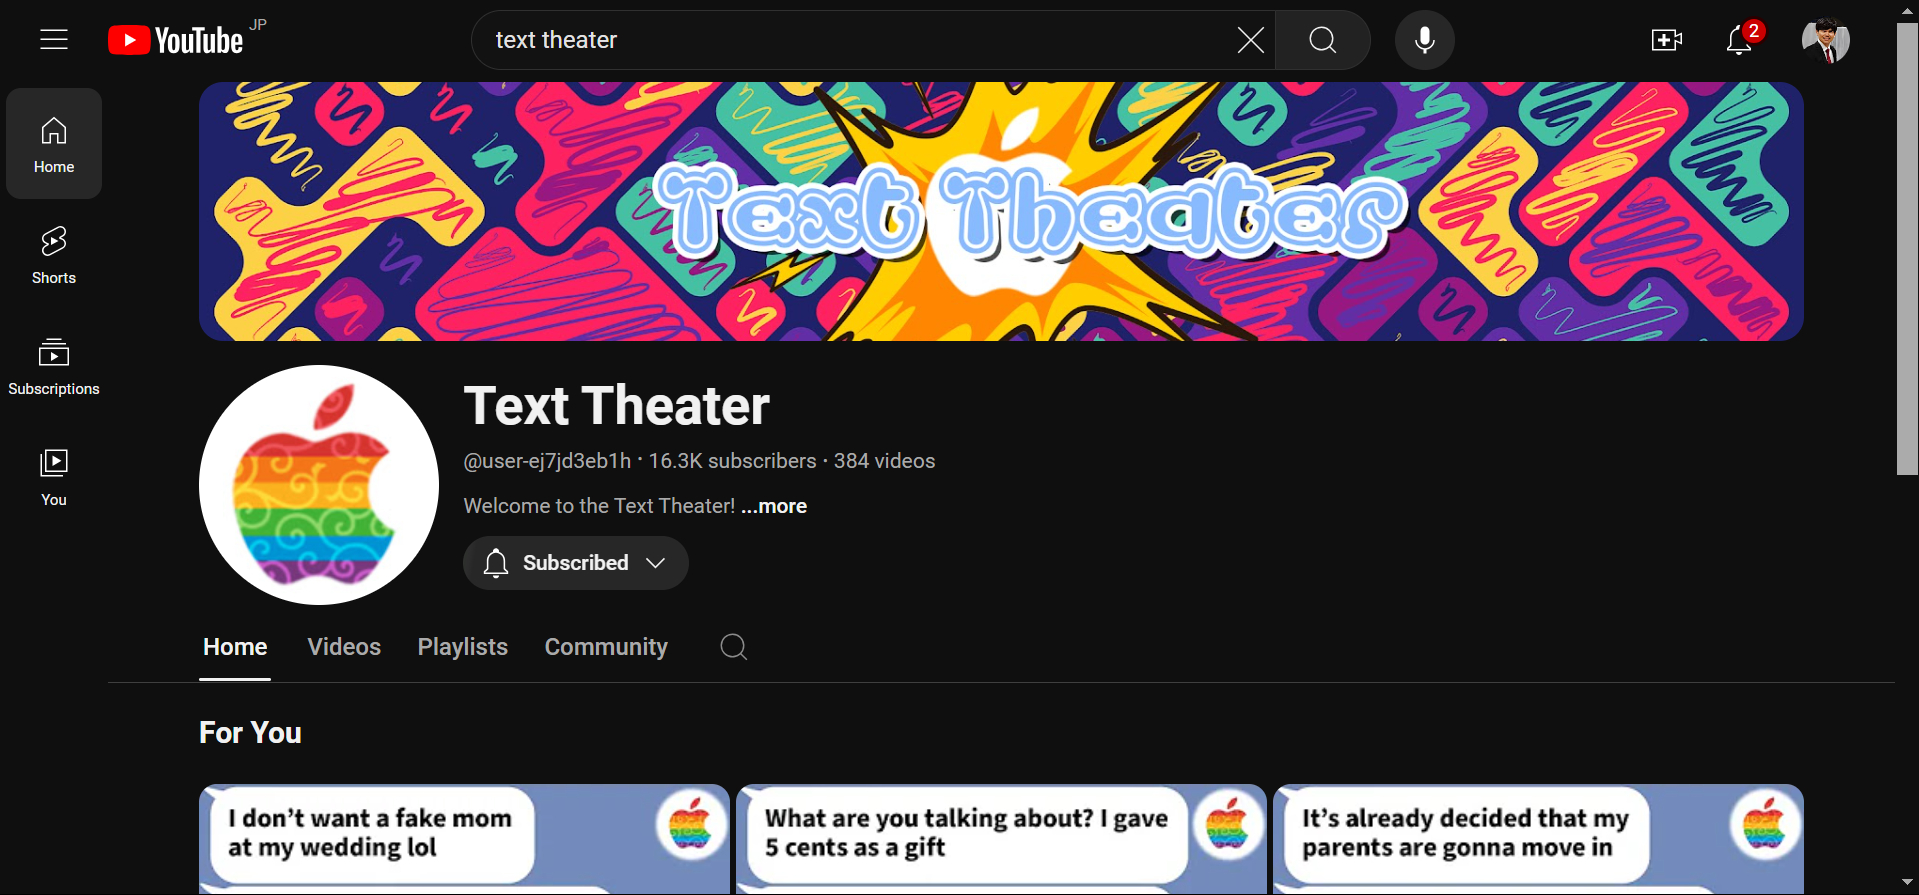The width and height of the screenshot is (1919, 895).
Task: Click the scrollbar up arrow
Action: (x=1908, y=10)
